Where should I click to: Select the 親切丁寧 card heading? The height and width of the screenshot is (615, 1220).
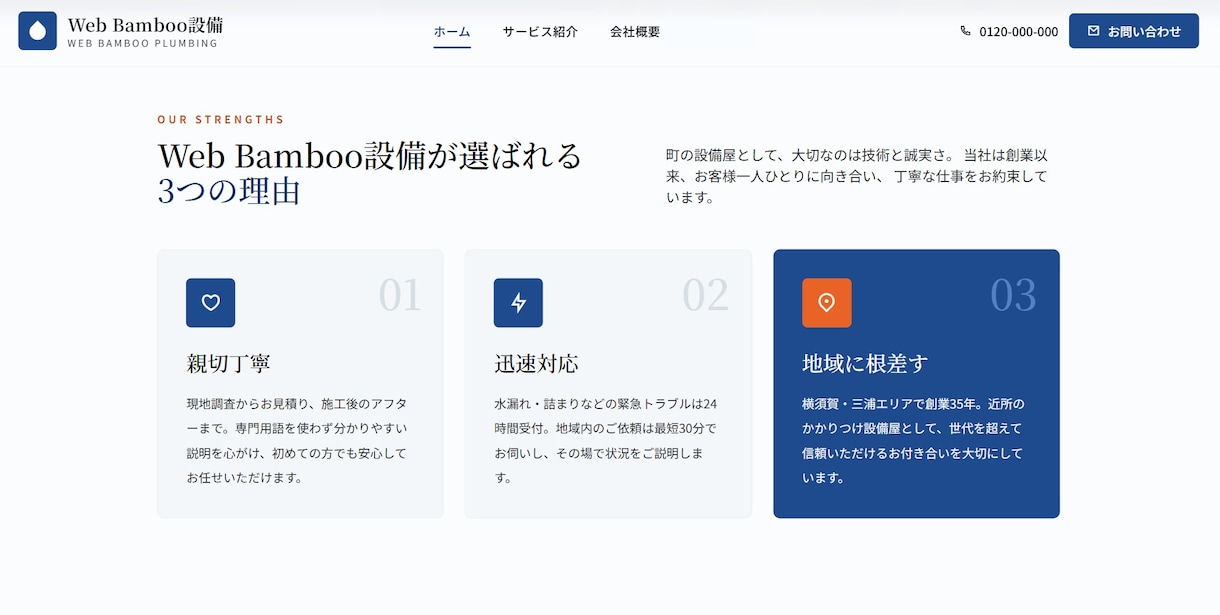click(228, 363)
